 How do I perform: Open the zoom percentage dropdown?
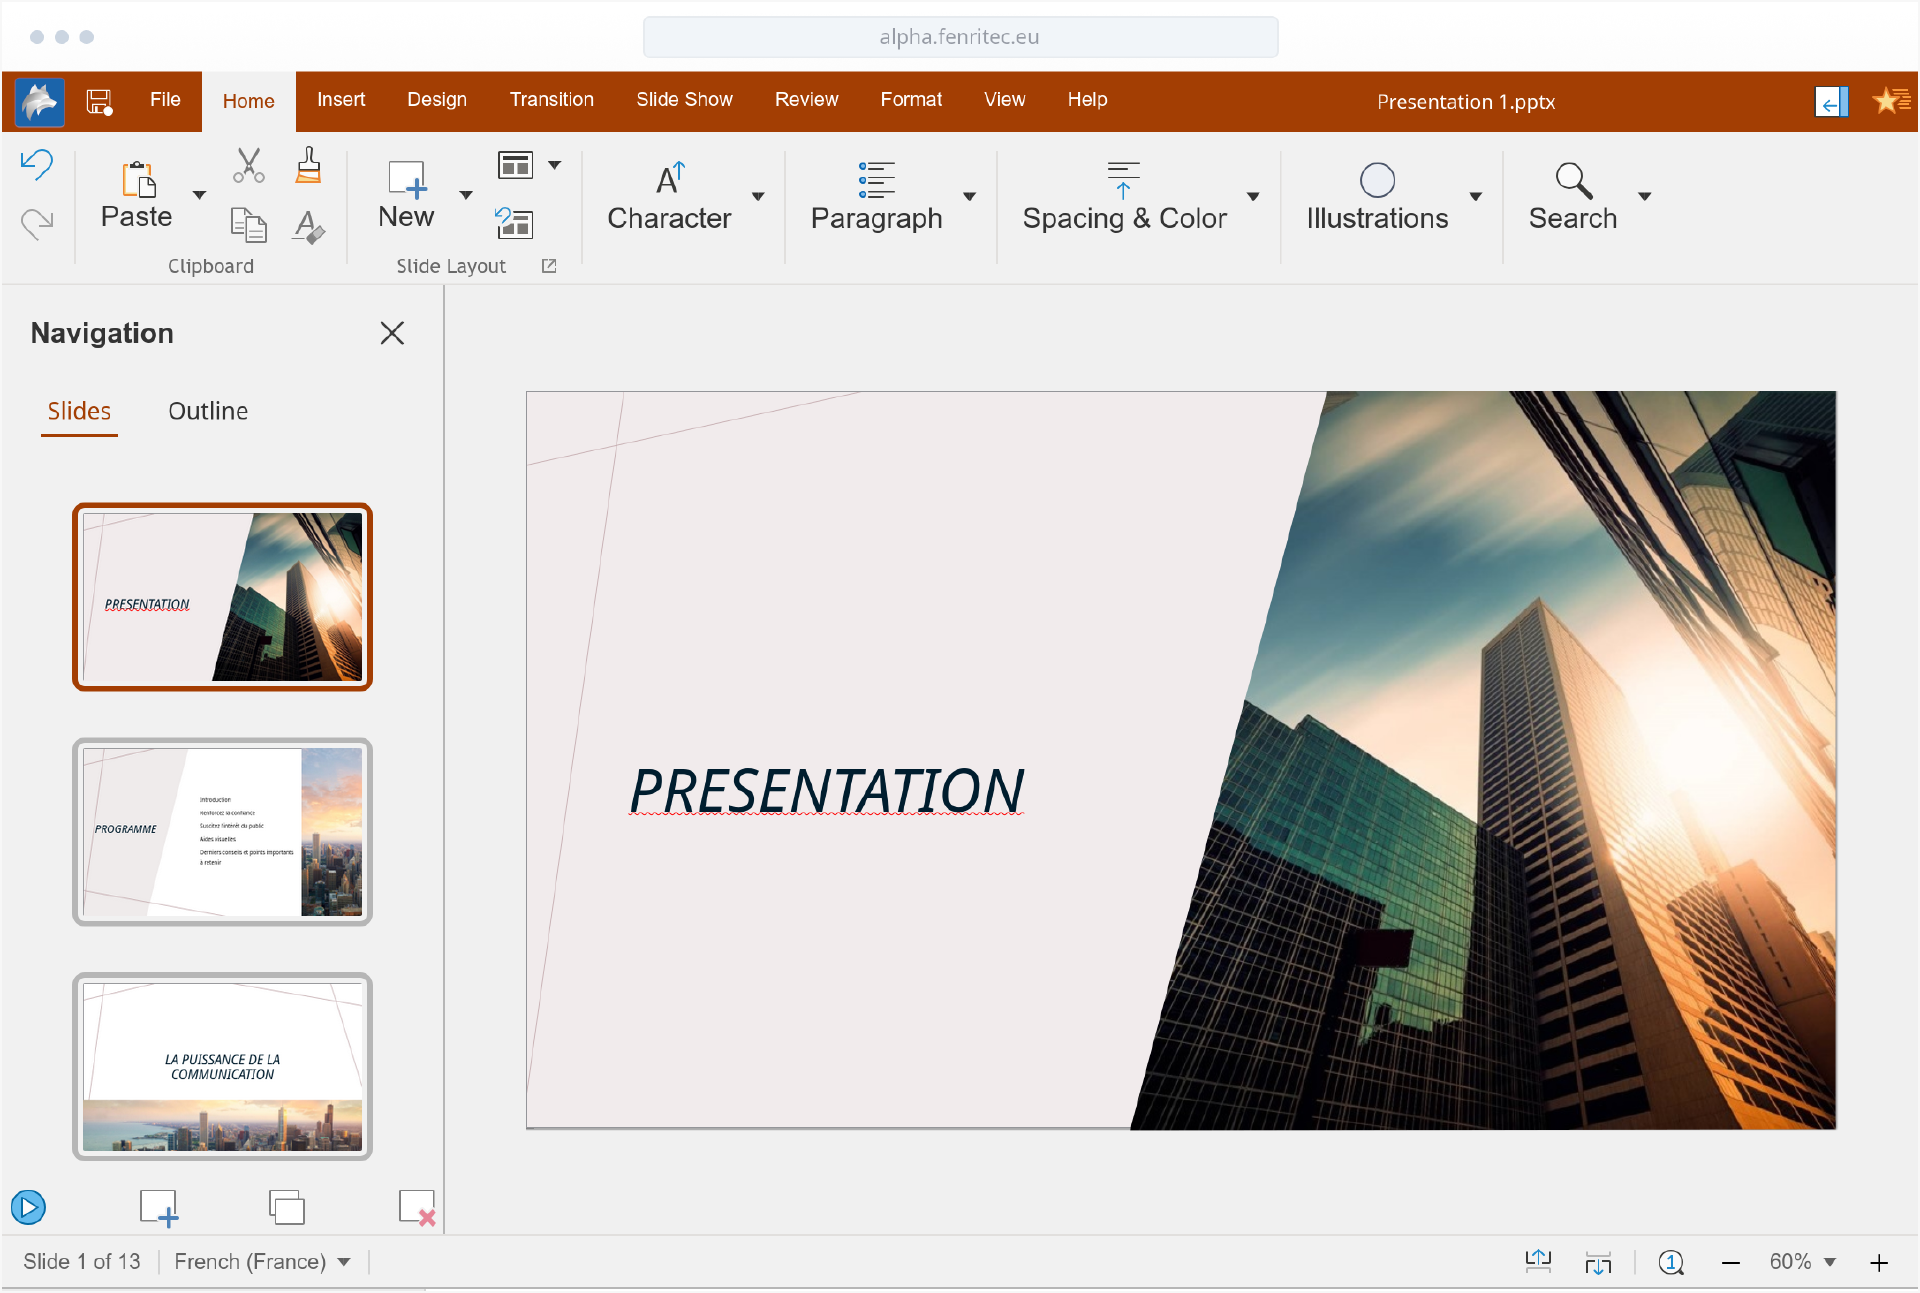click(1802, 1261)
